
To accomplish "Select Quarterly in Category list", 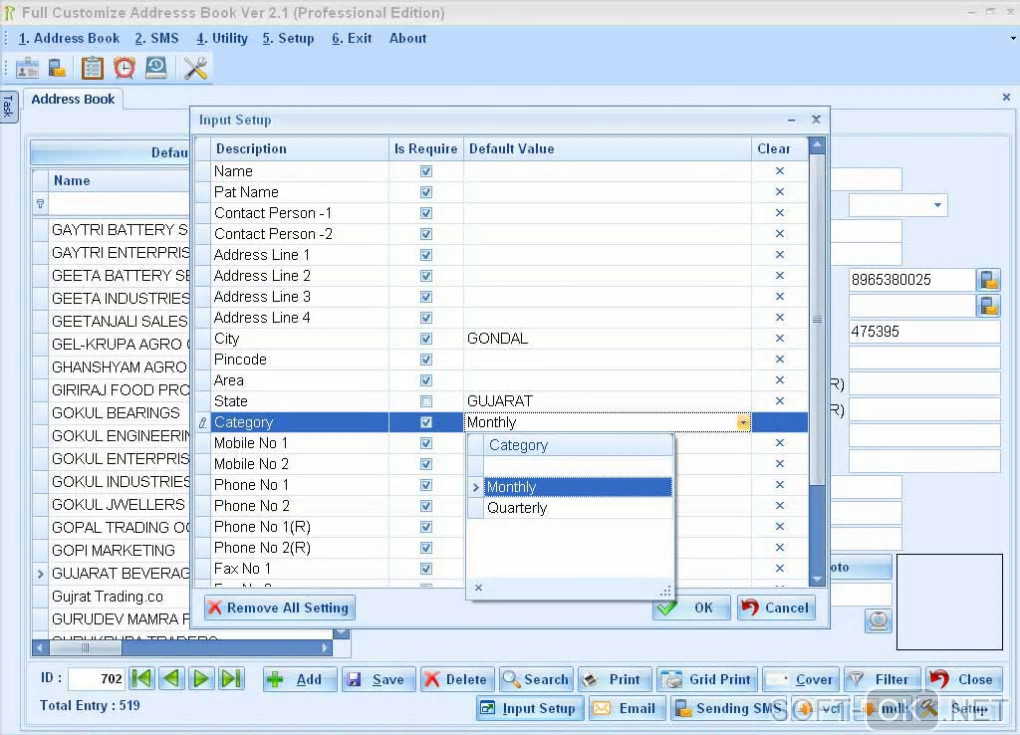I will tap(578, 508).
